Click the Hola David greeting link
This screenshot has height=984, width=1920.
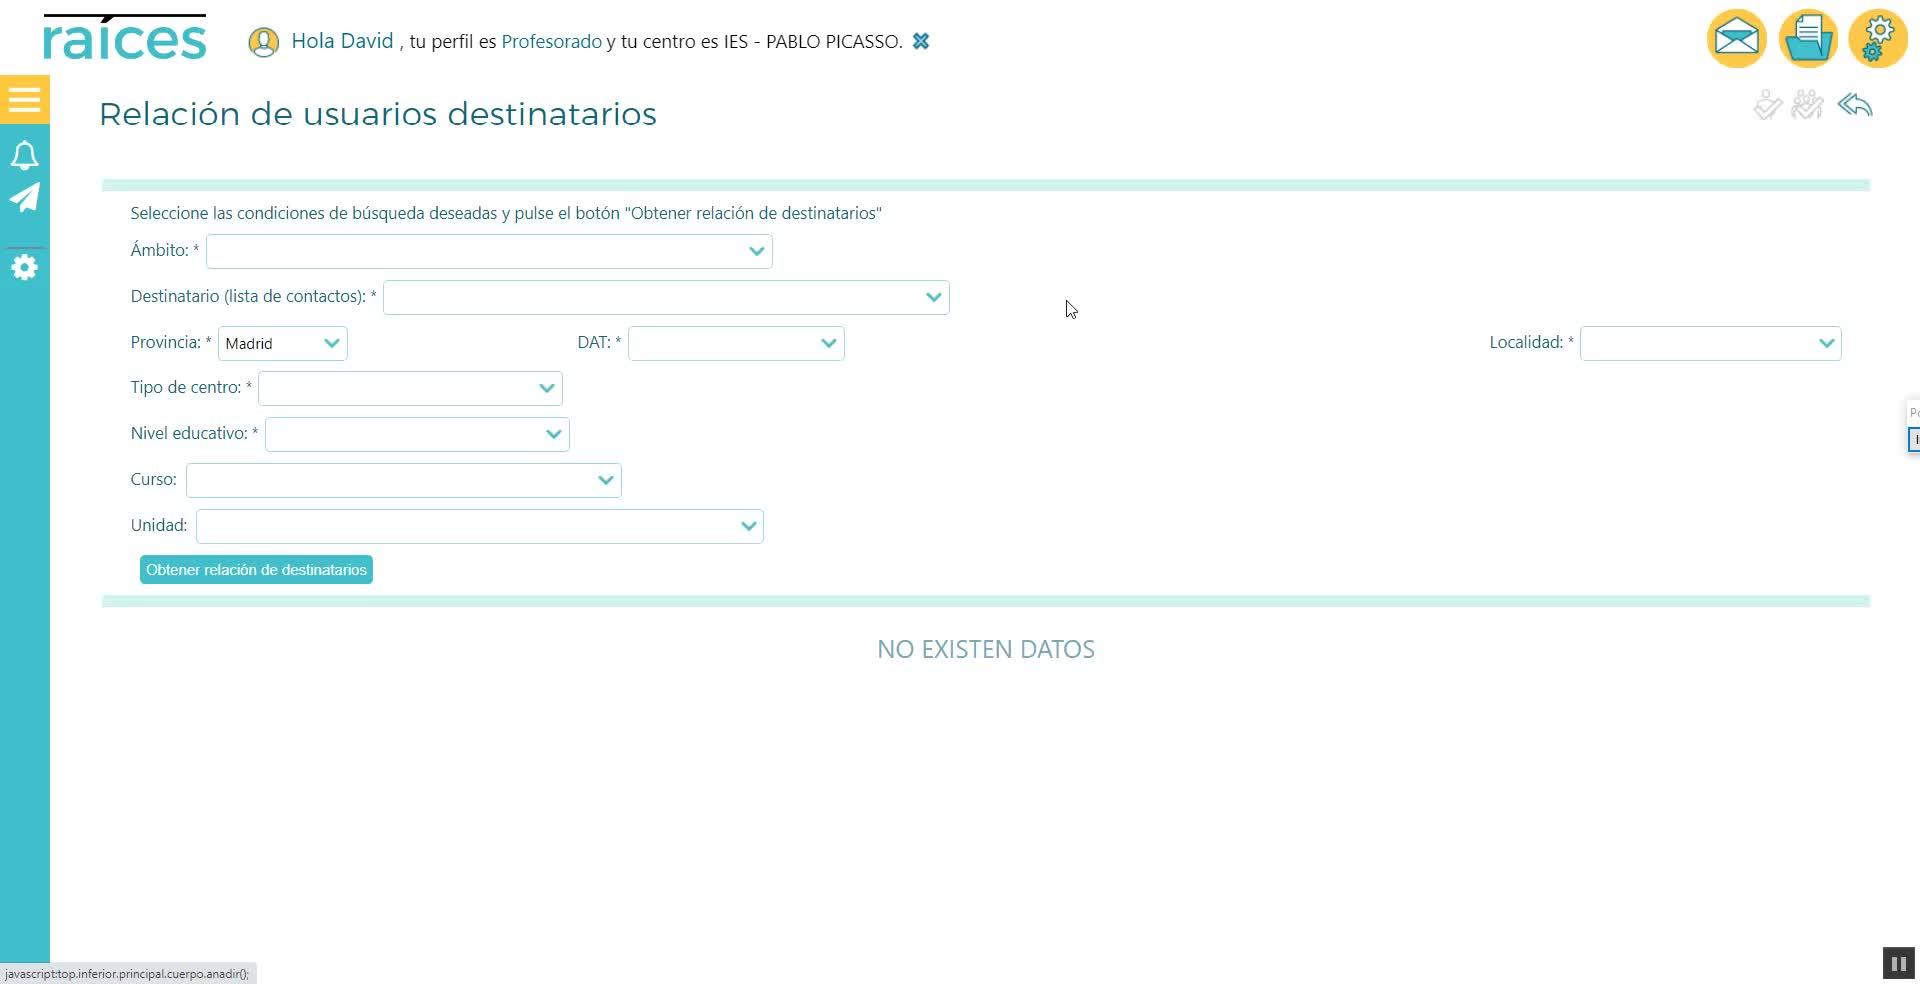[x=342, y=41]
